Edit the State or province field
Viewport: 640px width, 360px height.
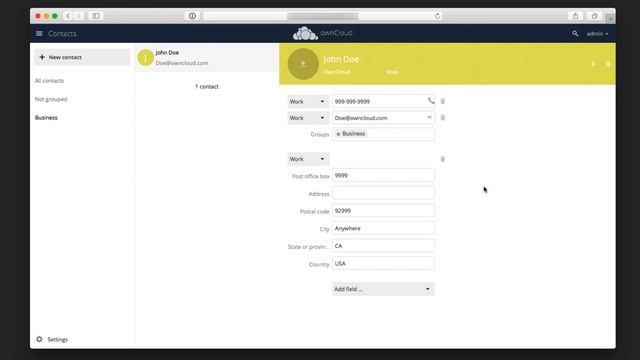383,246
